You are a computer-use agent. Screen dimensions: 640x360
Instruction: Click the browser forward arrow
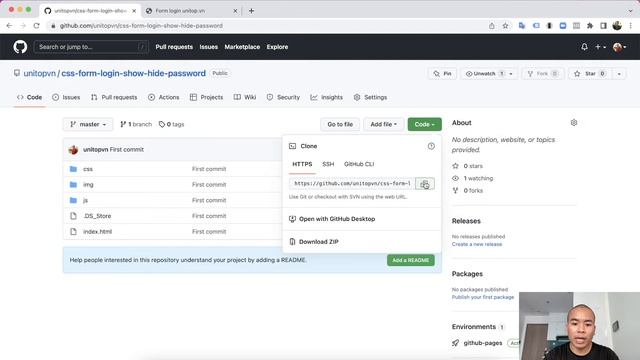23,26
